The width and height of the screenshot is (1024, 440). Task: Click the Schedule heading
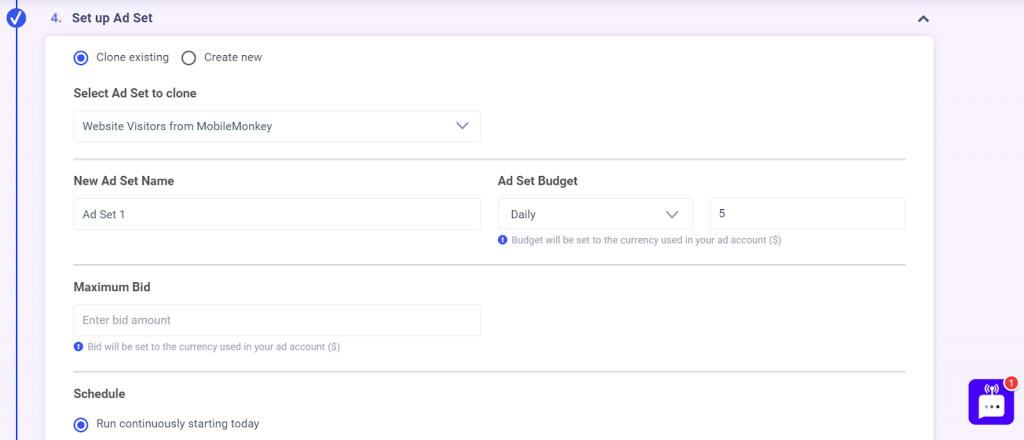point(99,394)
